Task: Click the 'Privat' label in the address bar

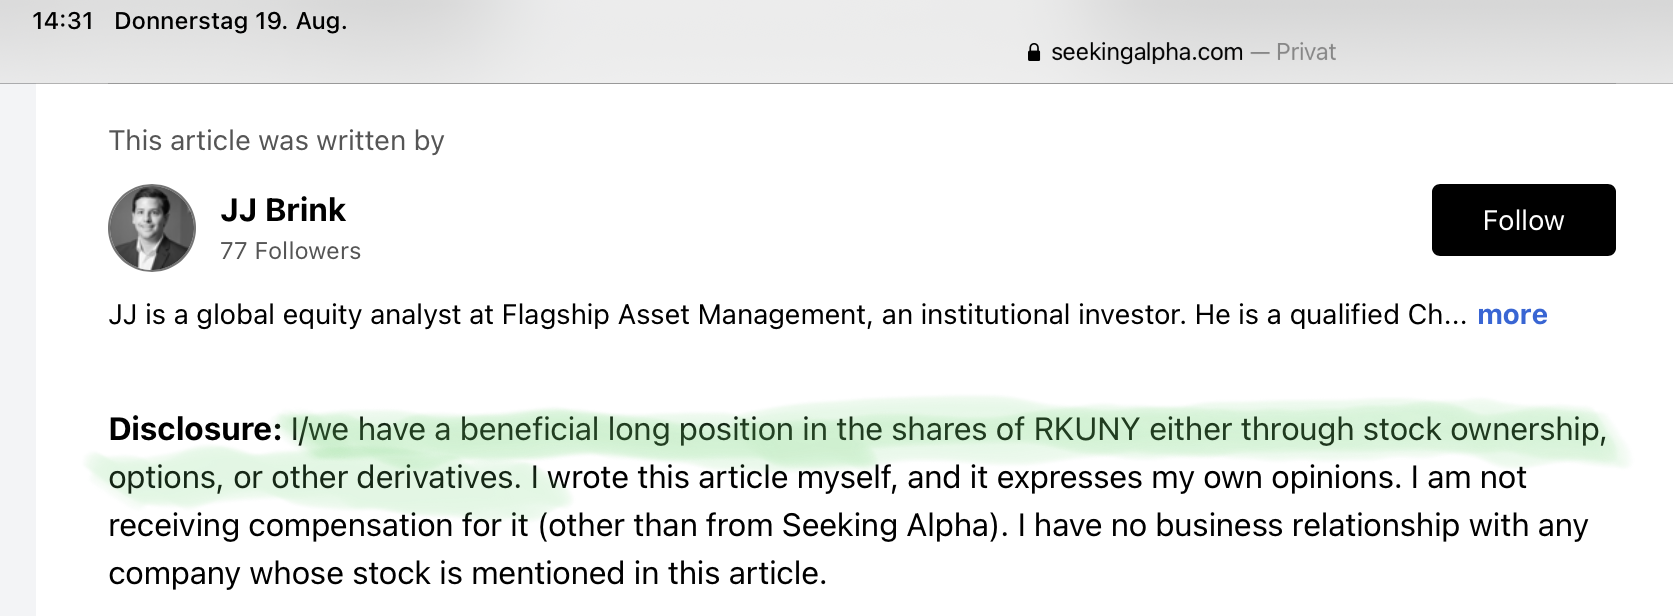Action: 1305,52
